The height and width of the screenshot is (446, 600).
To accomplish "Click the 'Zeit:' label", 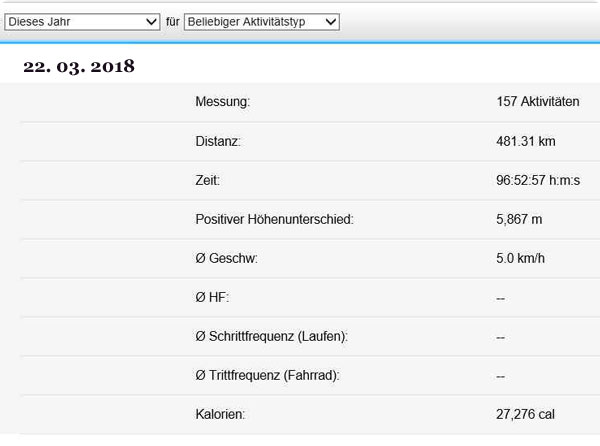I will (207, 180).
